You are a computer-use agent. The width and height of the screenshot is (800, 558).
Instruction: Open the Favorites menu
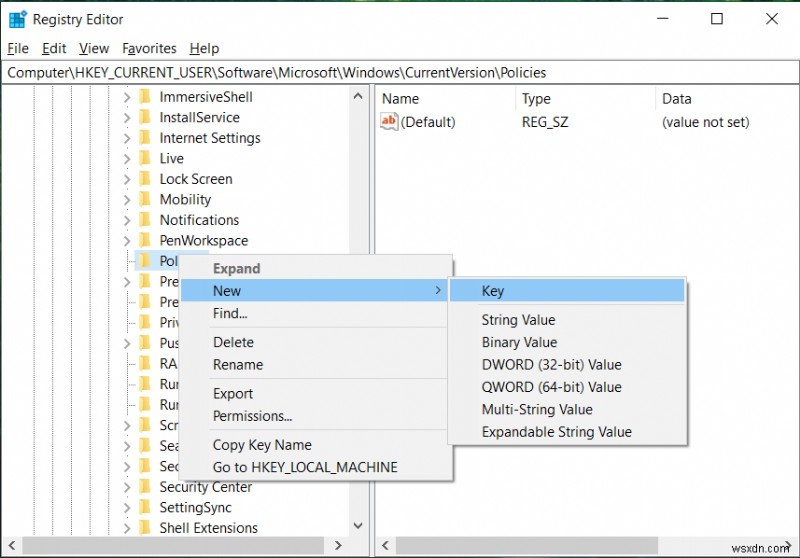(149, 48)
